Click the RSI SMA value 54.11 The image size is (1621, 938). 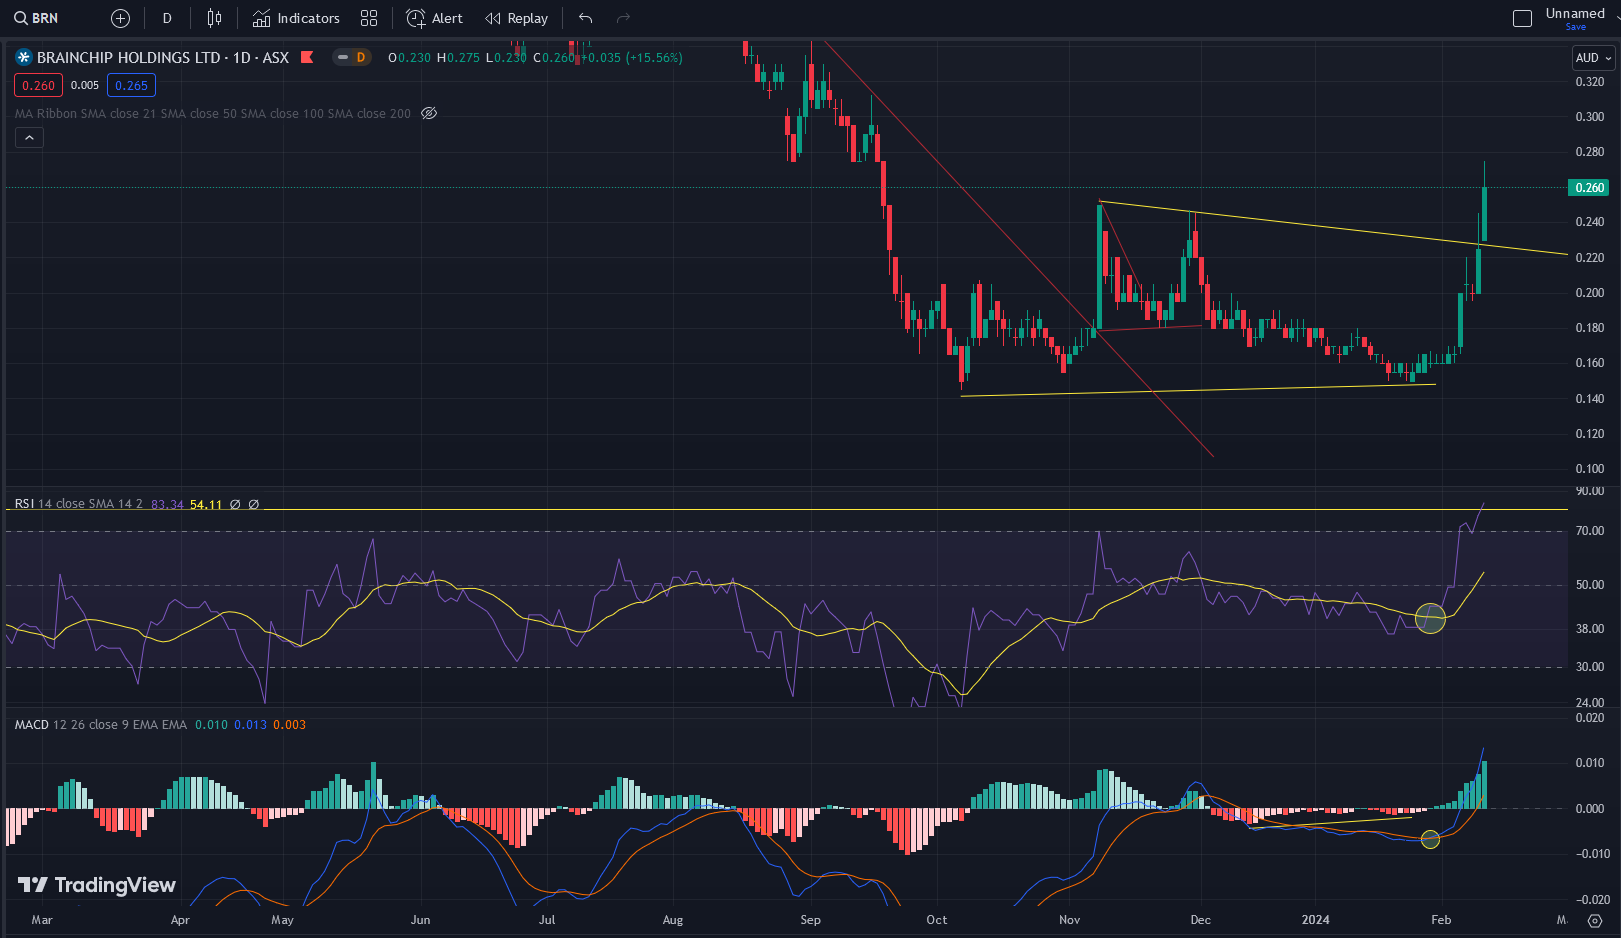[206, 504]
